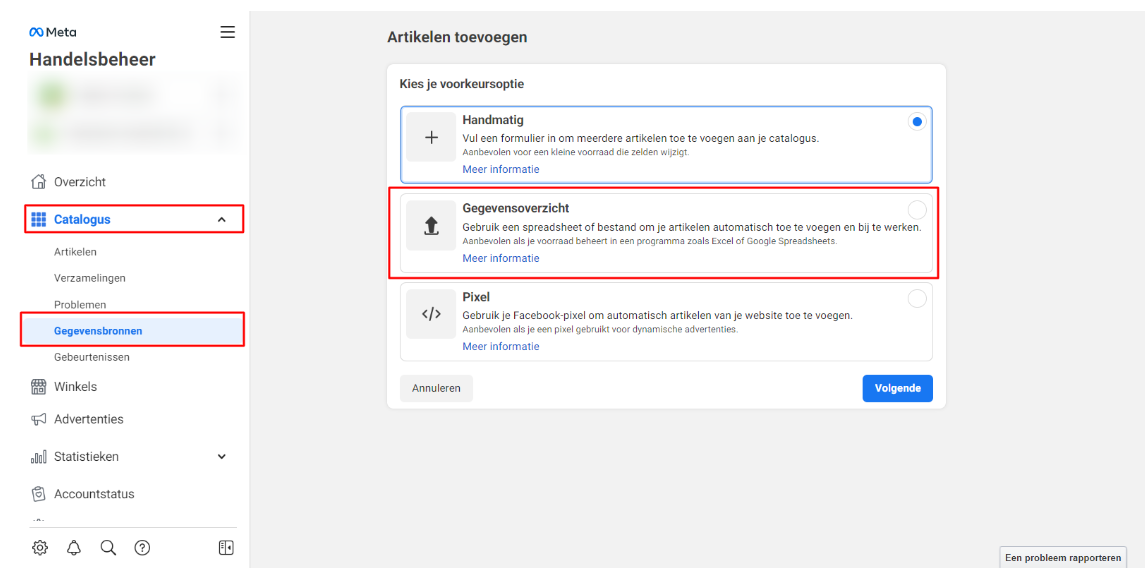Select the Pixel radio button

(x=916, y=298)
